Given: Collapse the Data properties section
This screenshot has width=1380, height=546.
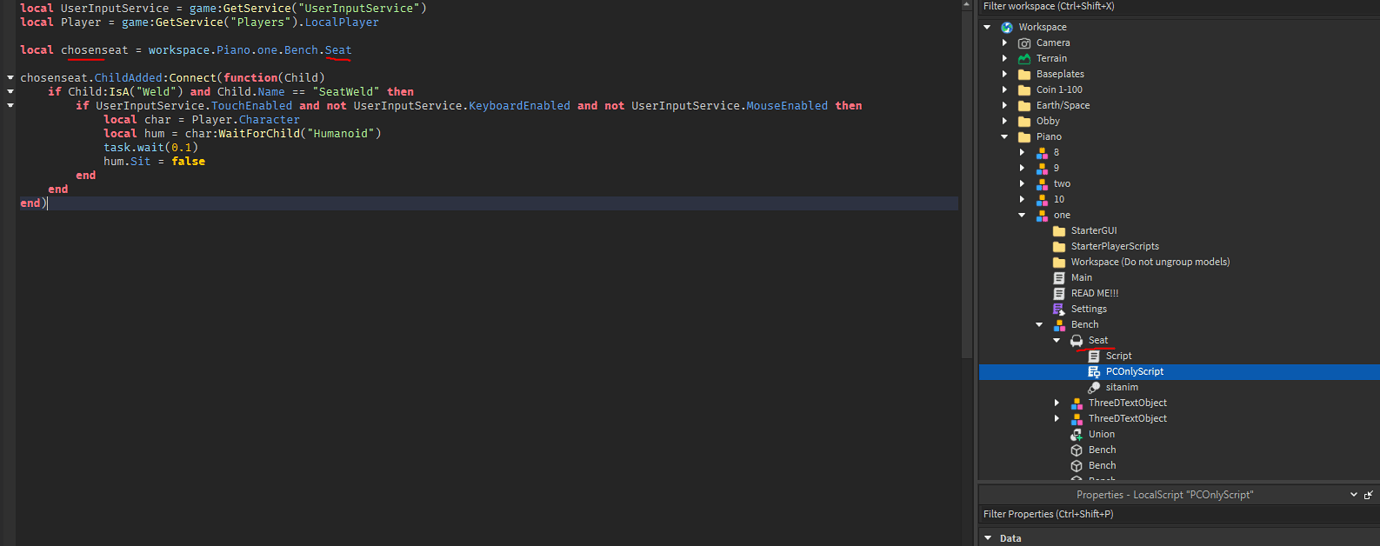Looking at the screenshot, I should (x=988, y=538).
